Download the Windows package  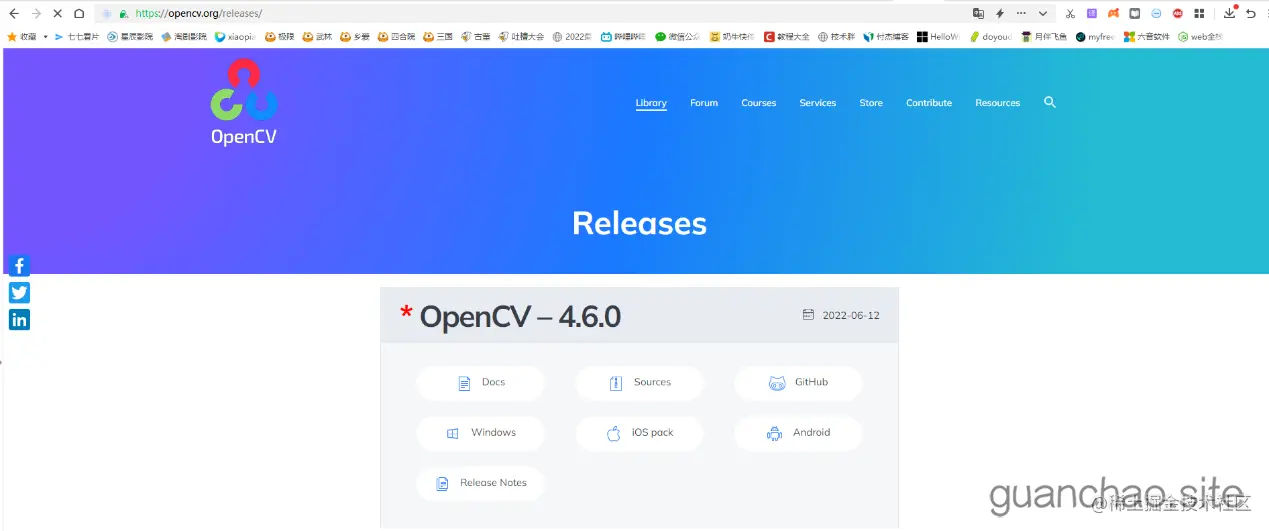click(480, 433)
